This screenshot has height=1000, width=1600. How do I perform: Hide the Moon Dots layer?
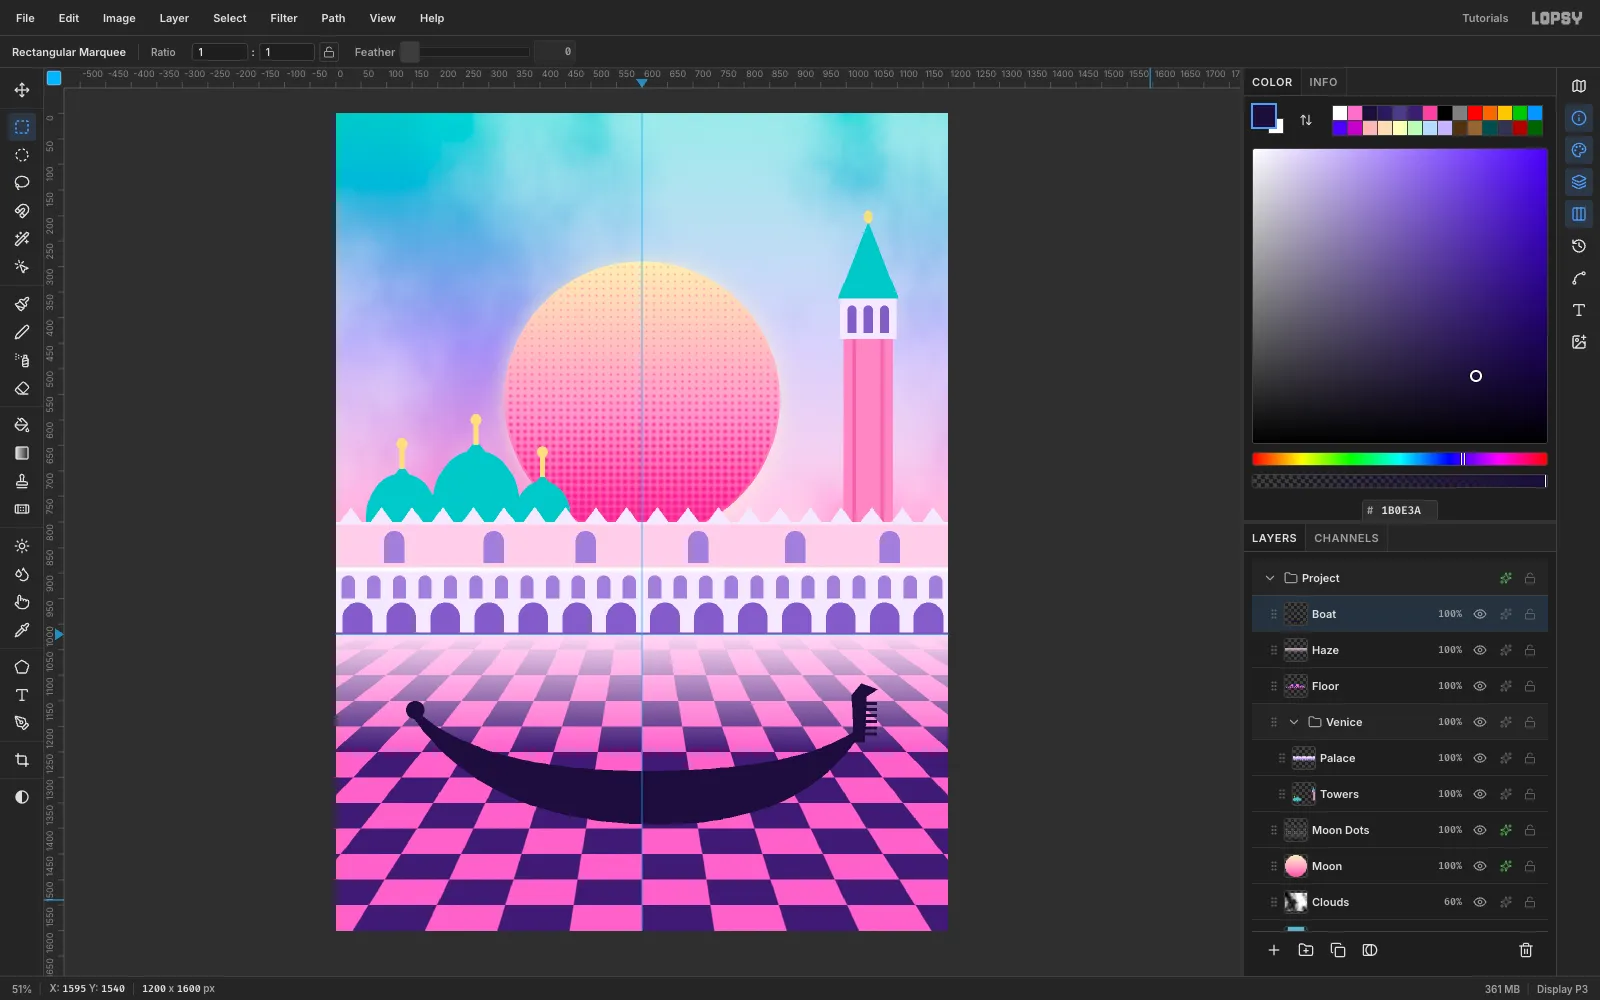(1480, 830)
